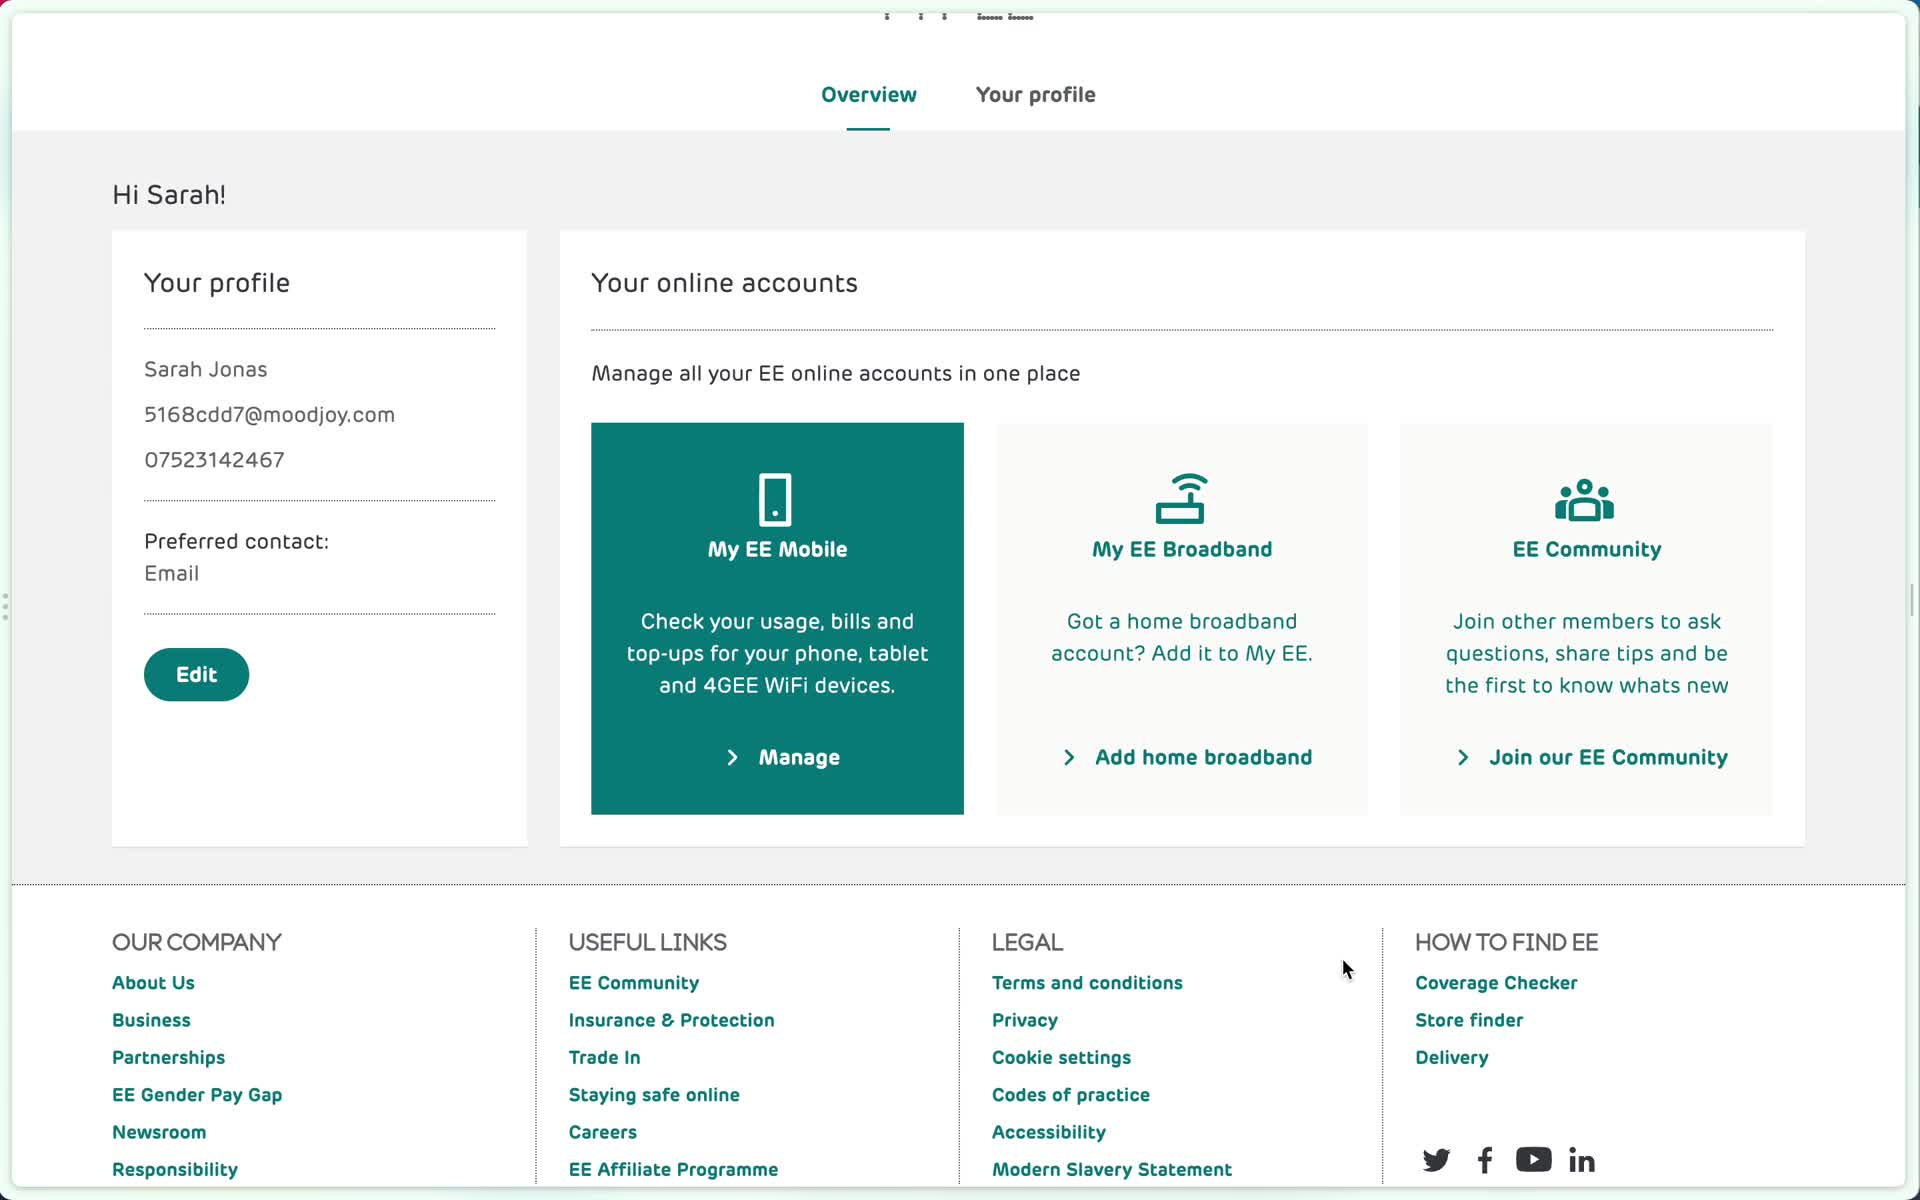1920x1200 pixels.
Task: Click the Preferred contact: label
Action: (236, 542)
